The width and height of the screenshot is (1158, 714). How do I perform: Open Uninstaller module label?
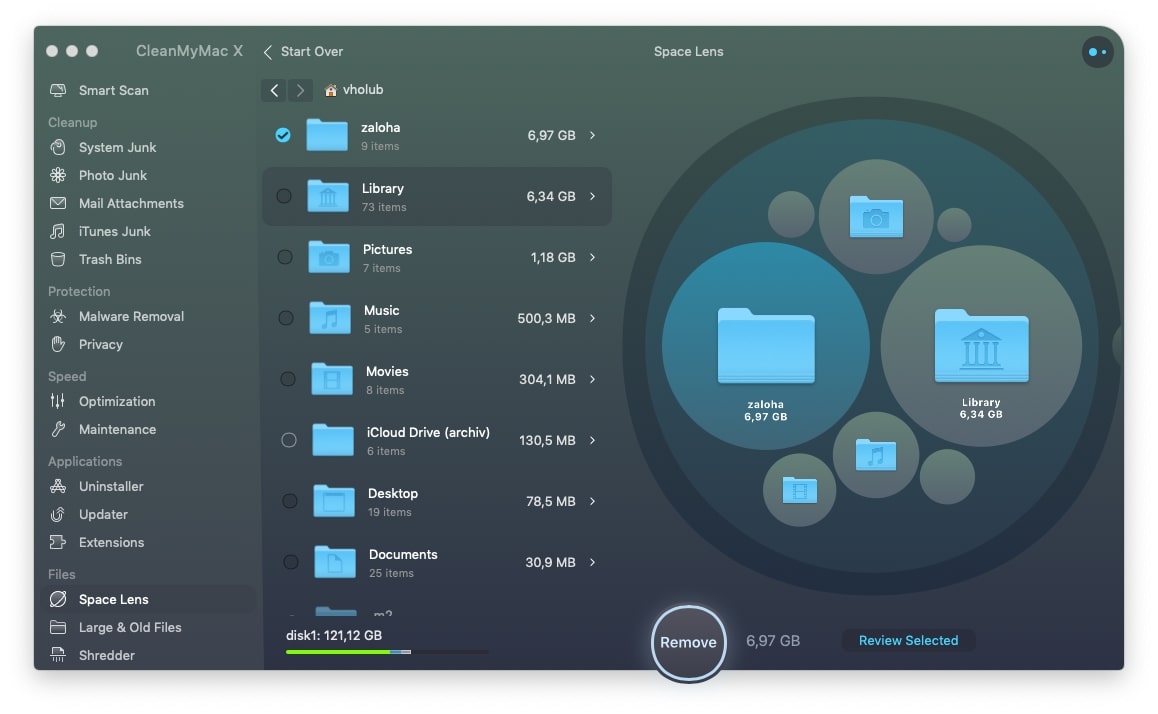coord(111,486)
